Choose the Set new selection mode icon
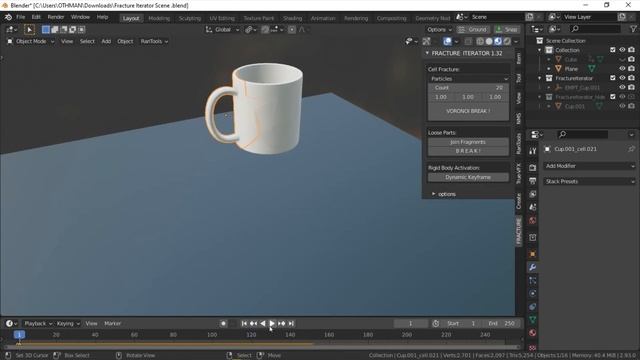Screen dimensions: 640x360 click(x=46, y=29)
